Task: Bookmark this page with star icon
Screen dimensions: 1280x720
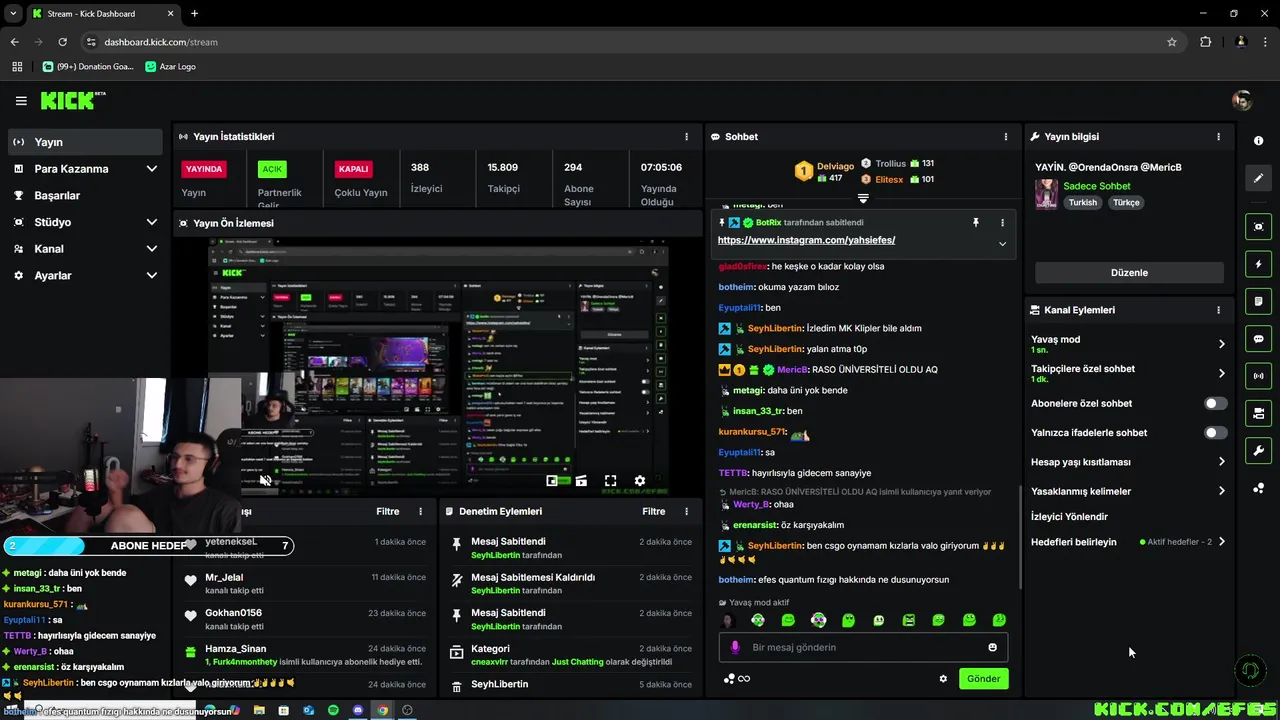Action: pyautogui.click(x=1172, y=42)
